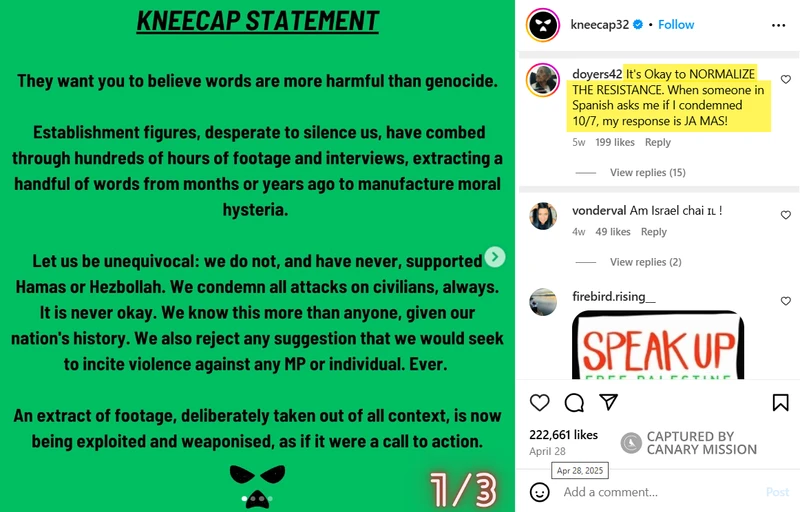
Task: Open emoji picker in comment box
Action: tap(540, 492)
